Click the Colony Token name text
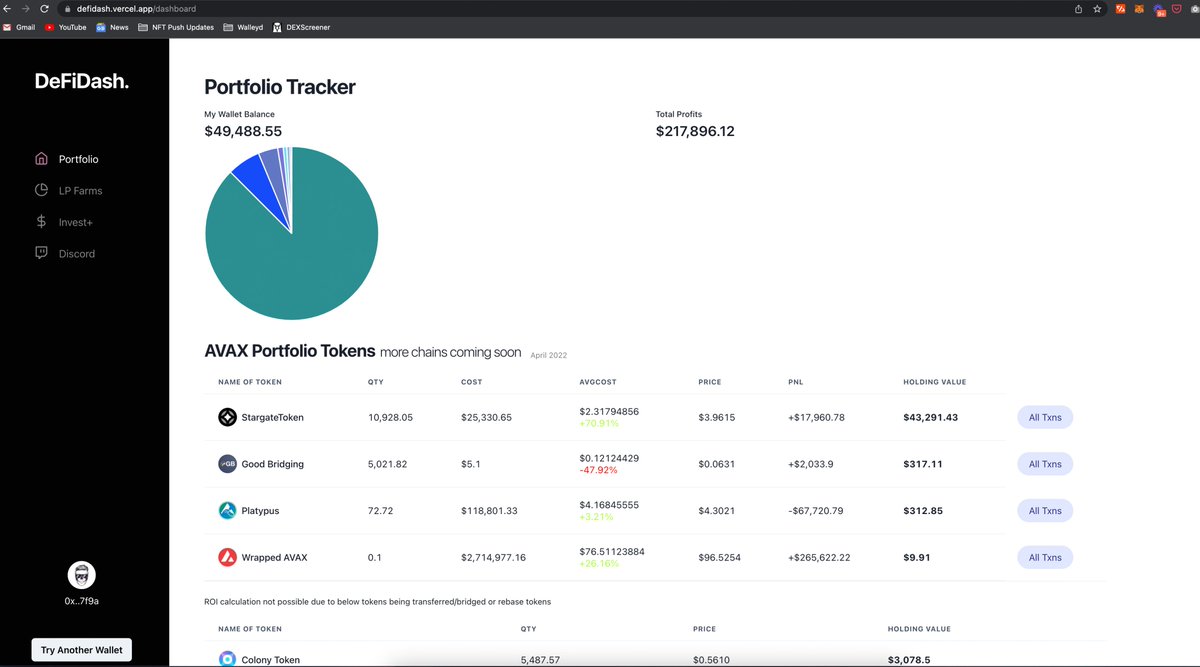The height and width of the screenshot is (667, 1200). point(270,660)
